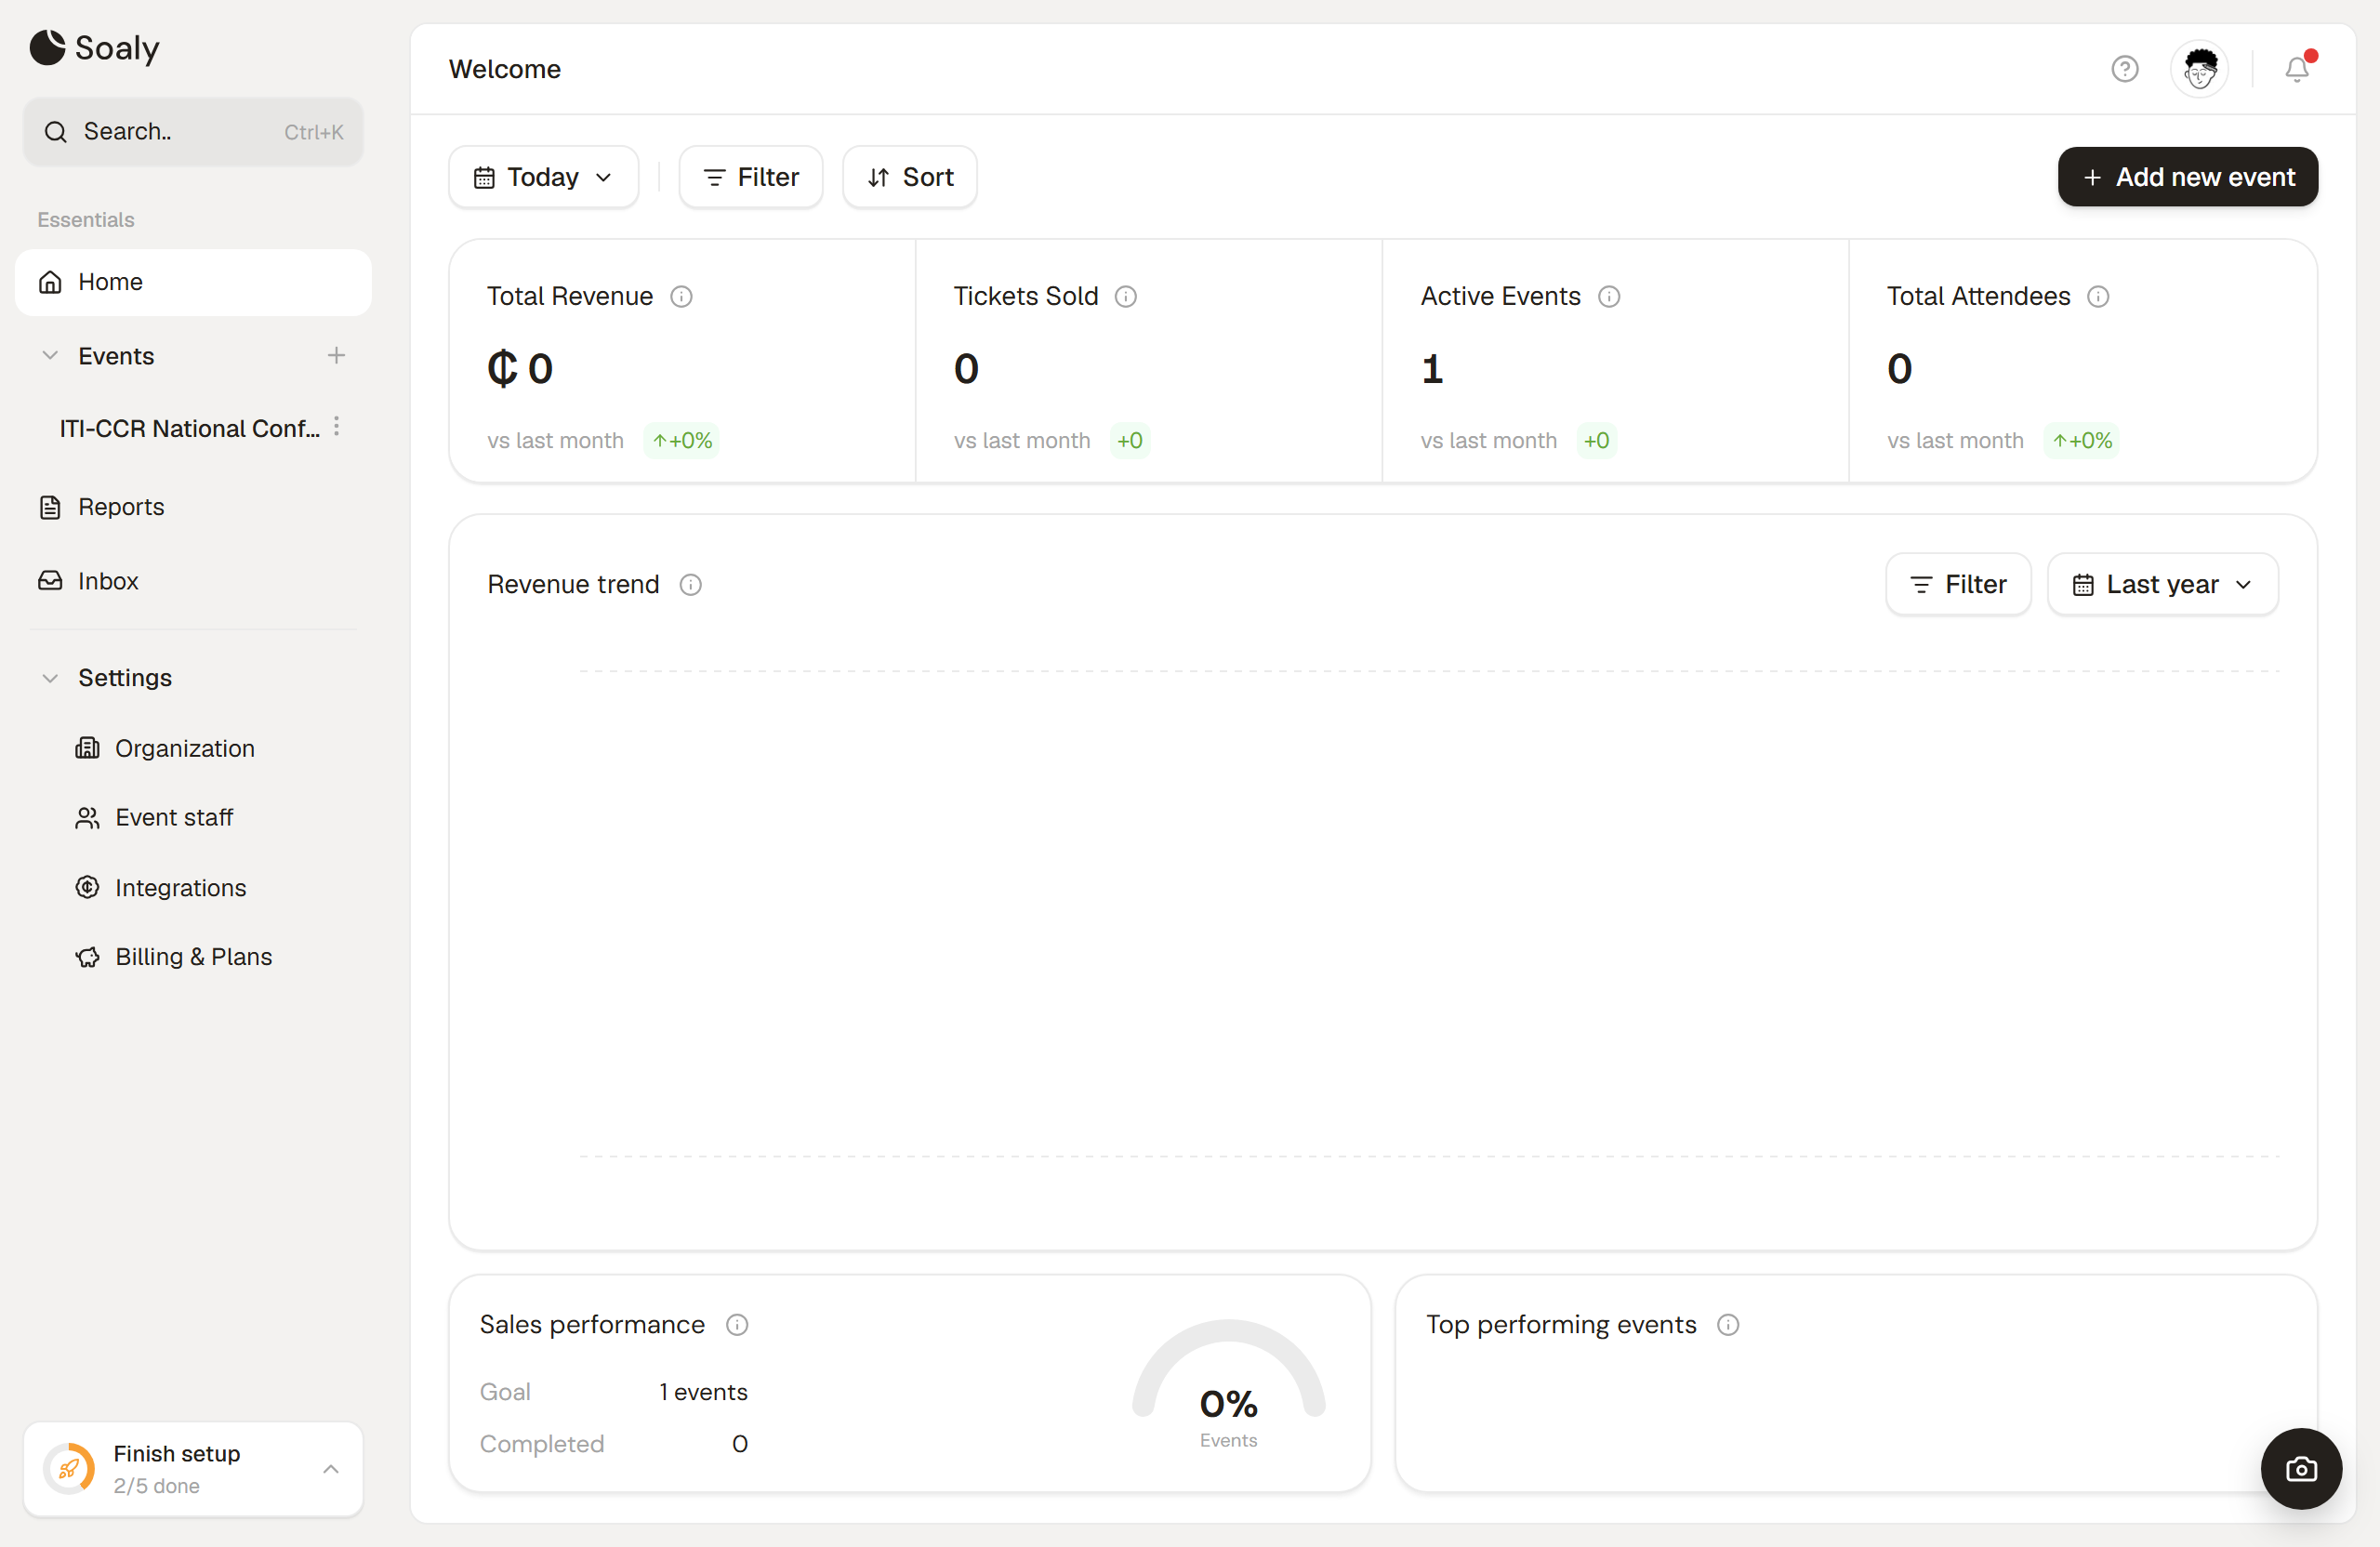Click the camera screenshot floating button
This screenshot has width=2380, height=1547.
(2301, 1468)
